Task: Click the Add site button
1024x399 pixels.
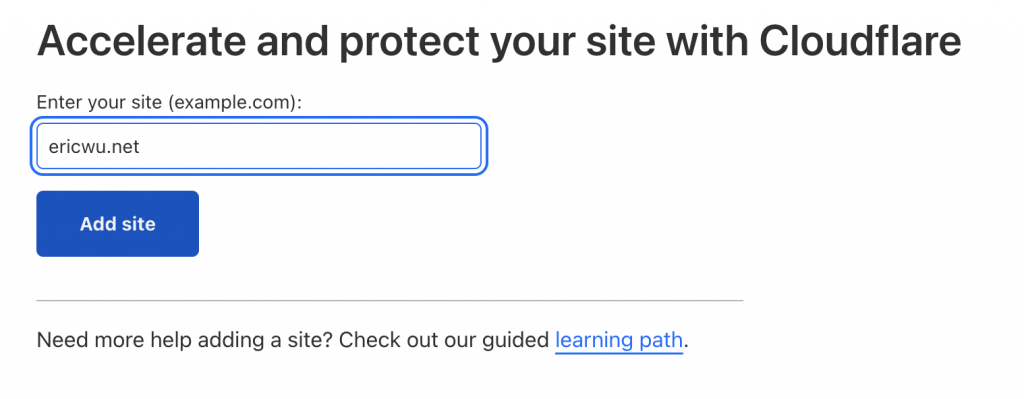Action: coord(118,224)
